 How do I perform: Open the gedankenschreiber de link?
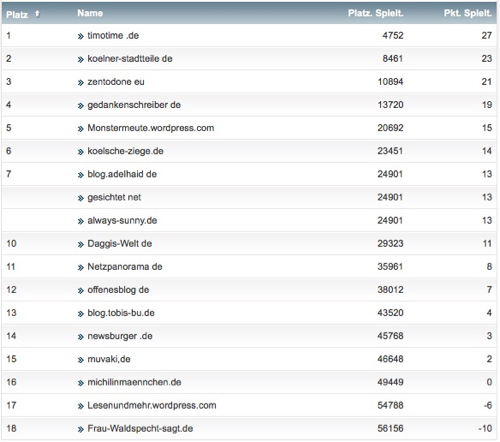click(134, 105)
